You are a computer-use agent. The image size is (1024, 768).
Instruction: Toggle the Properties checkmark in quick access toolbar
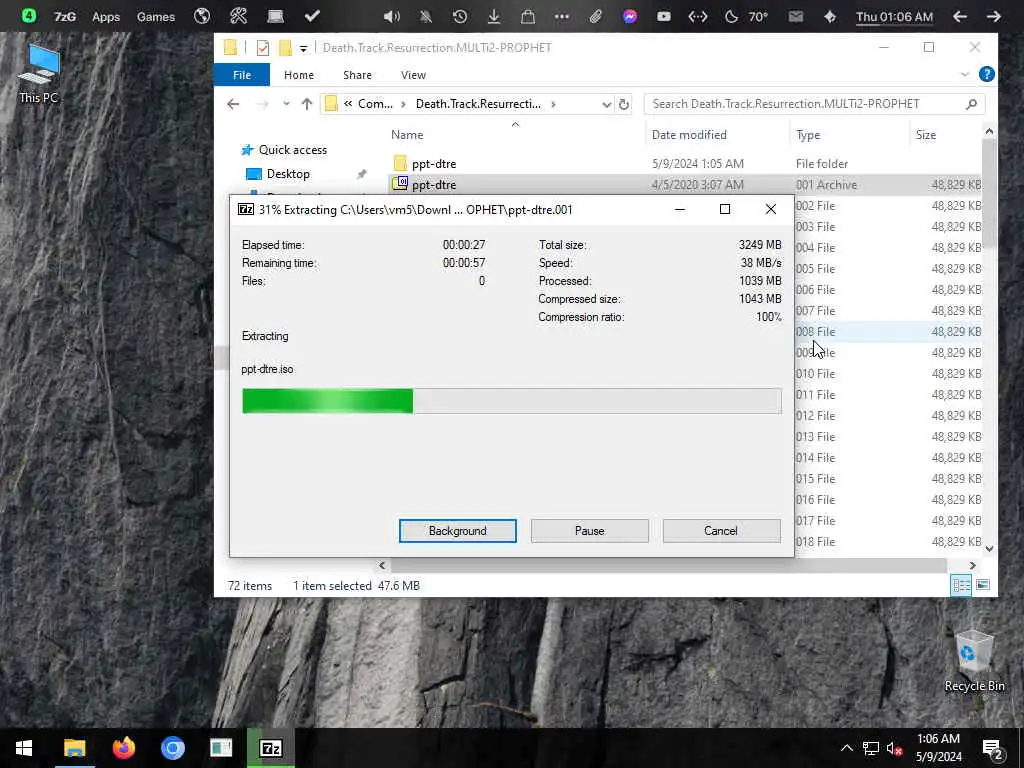[x=263, y=48]
